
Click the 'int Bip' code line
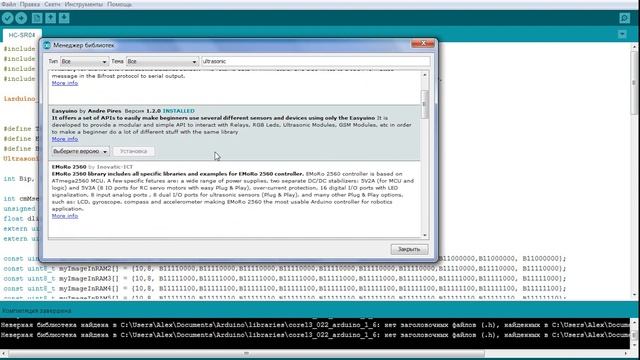click(19, 179)
